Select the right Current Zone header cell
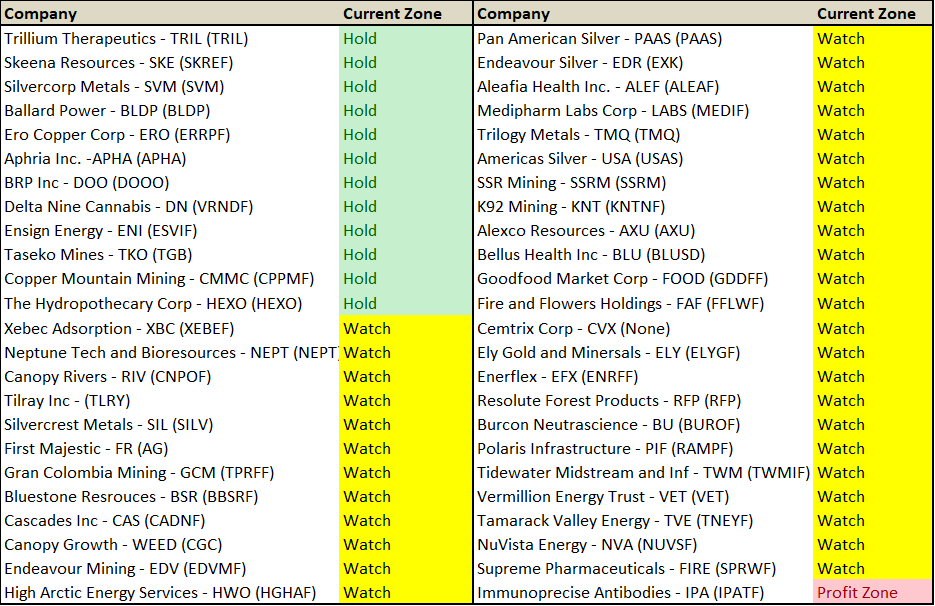 tap(873, 14)
